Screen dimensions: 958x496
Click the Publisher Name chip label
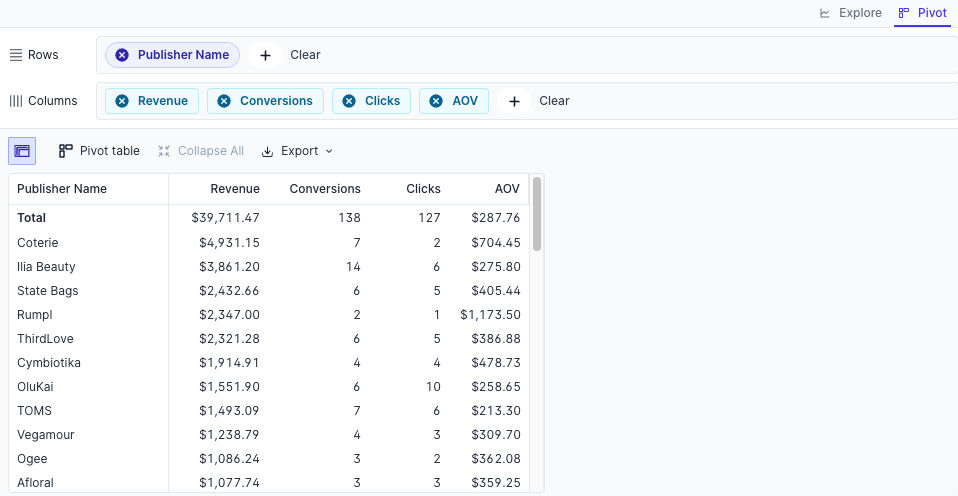click(183, 55)
